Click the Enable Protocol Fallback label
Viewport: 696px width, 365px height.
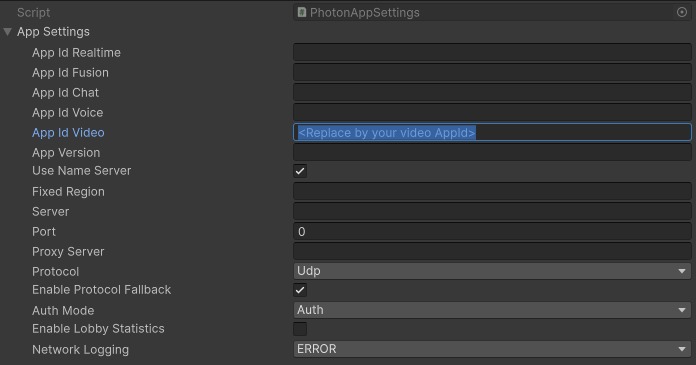click(x=102, y=290)
